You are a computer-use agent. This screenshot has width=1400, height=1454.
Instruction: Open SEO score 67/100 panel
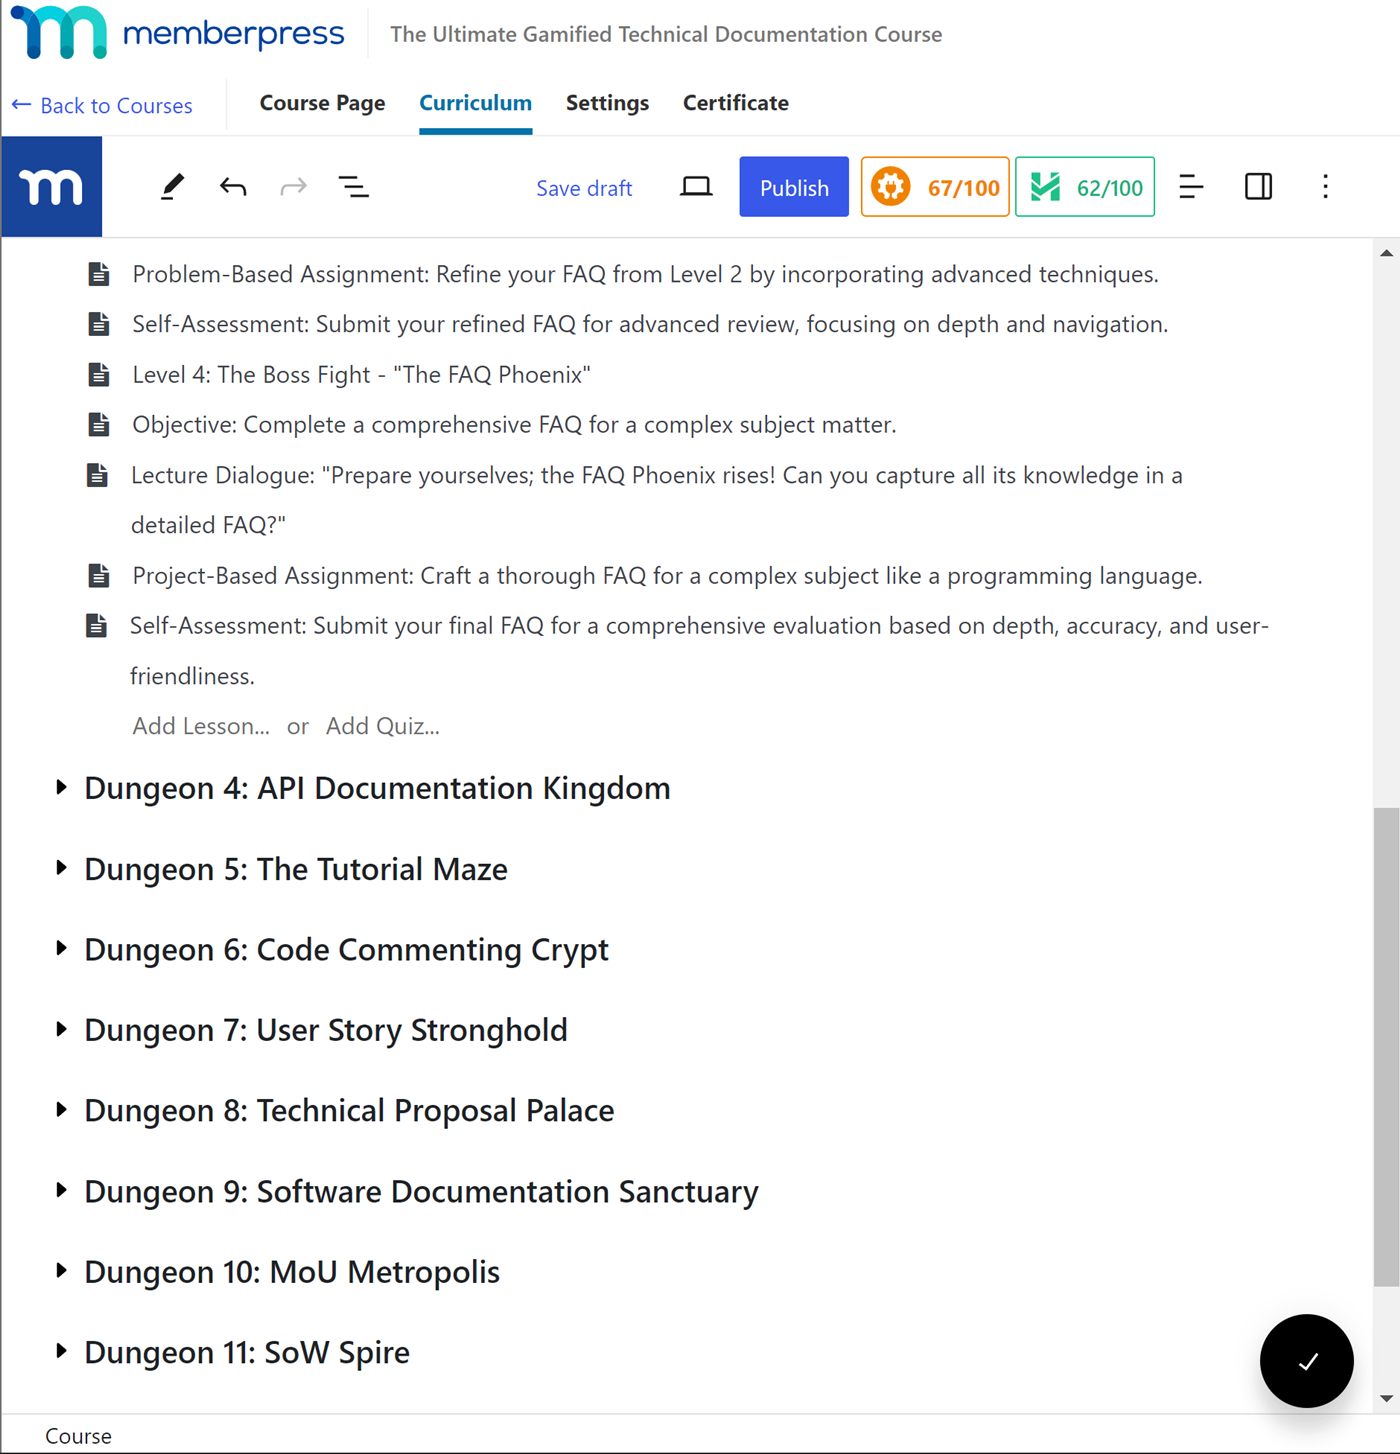point(935,187)
